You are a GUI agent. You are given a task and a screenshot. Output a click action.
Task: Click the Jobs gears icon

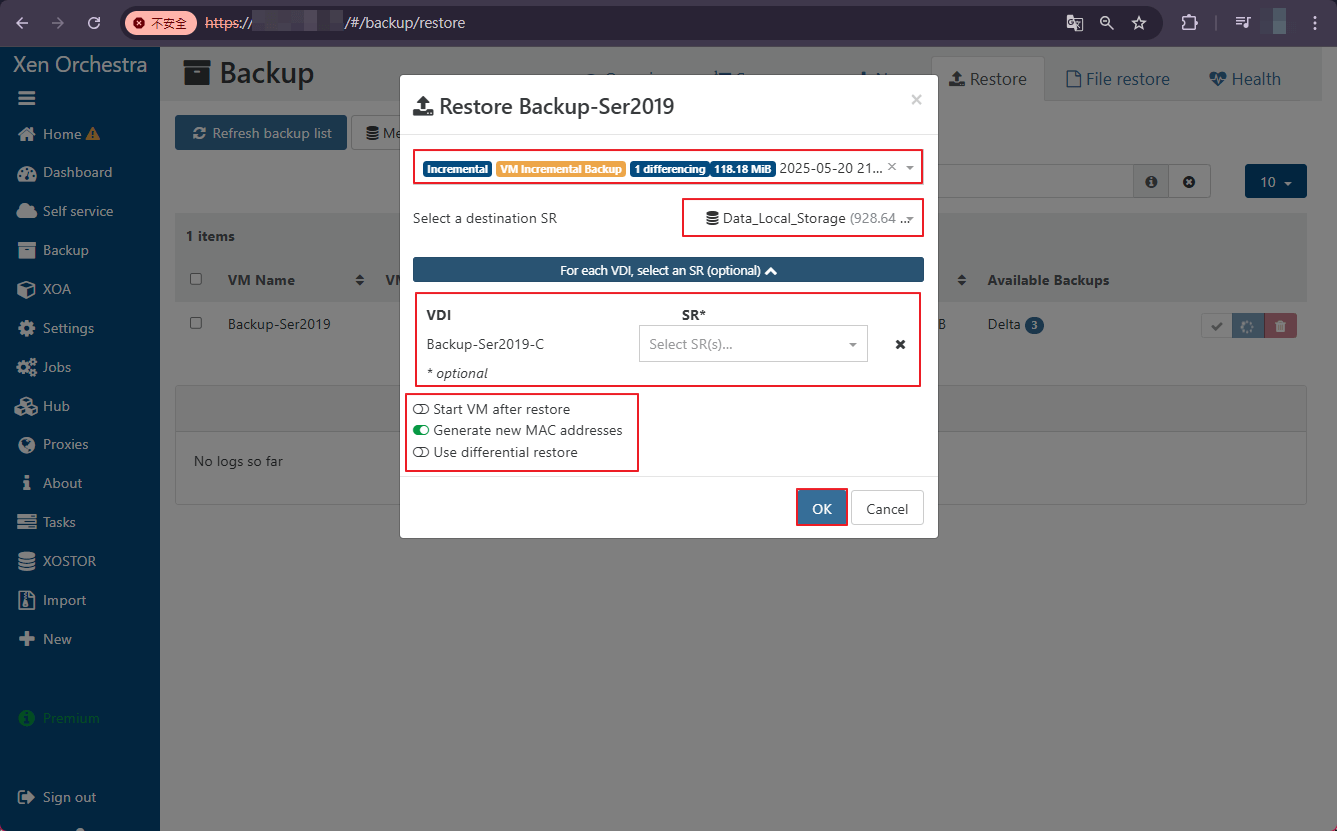click(x=27, y=367)
